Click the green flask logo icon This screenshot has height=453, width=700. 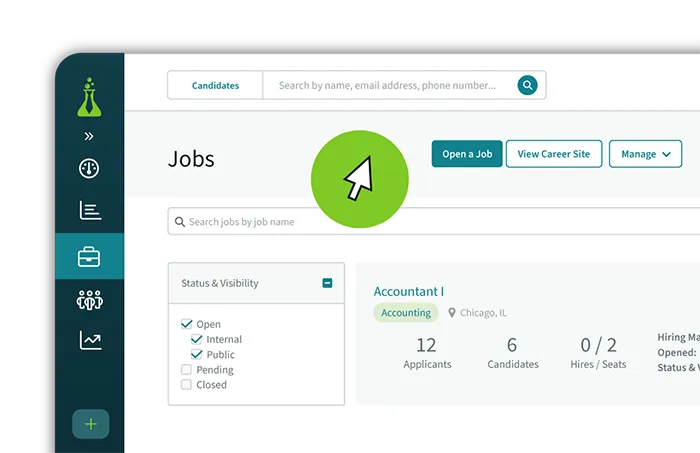tap(89, 98)
